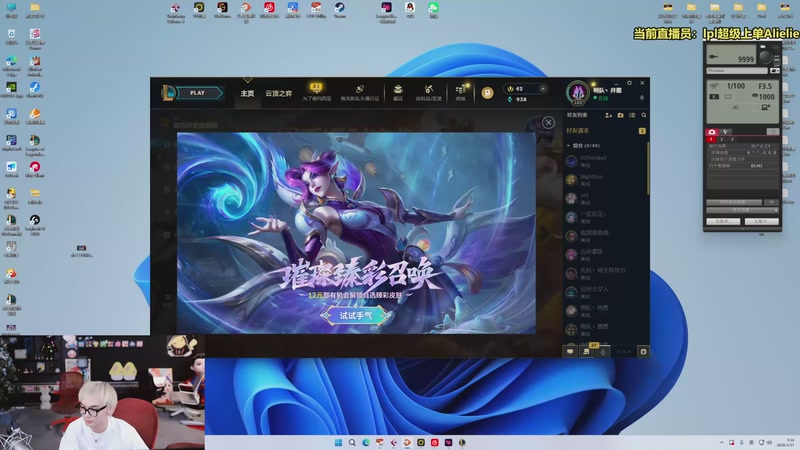Open the 藏品 collection icon

[x=398, y=92]
